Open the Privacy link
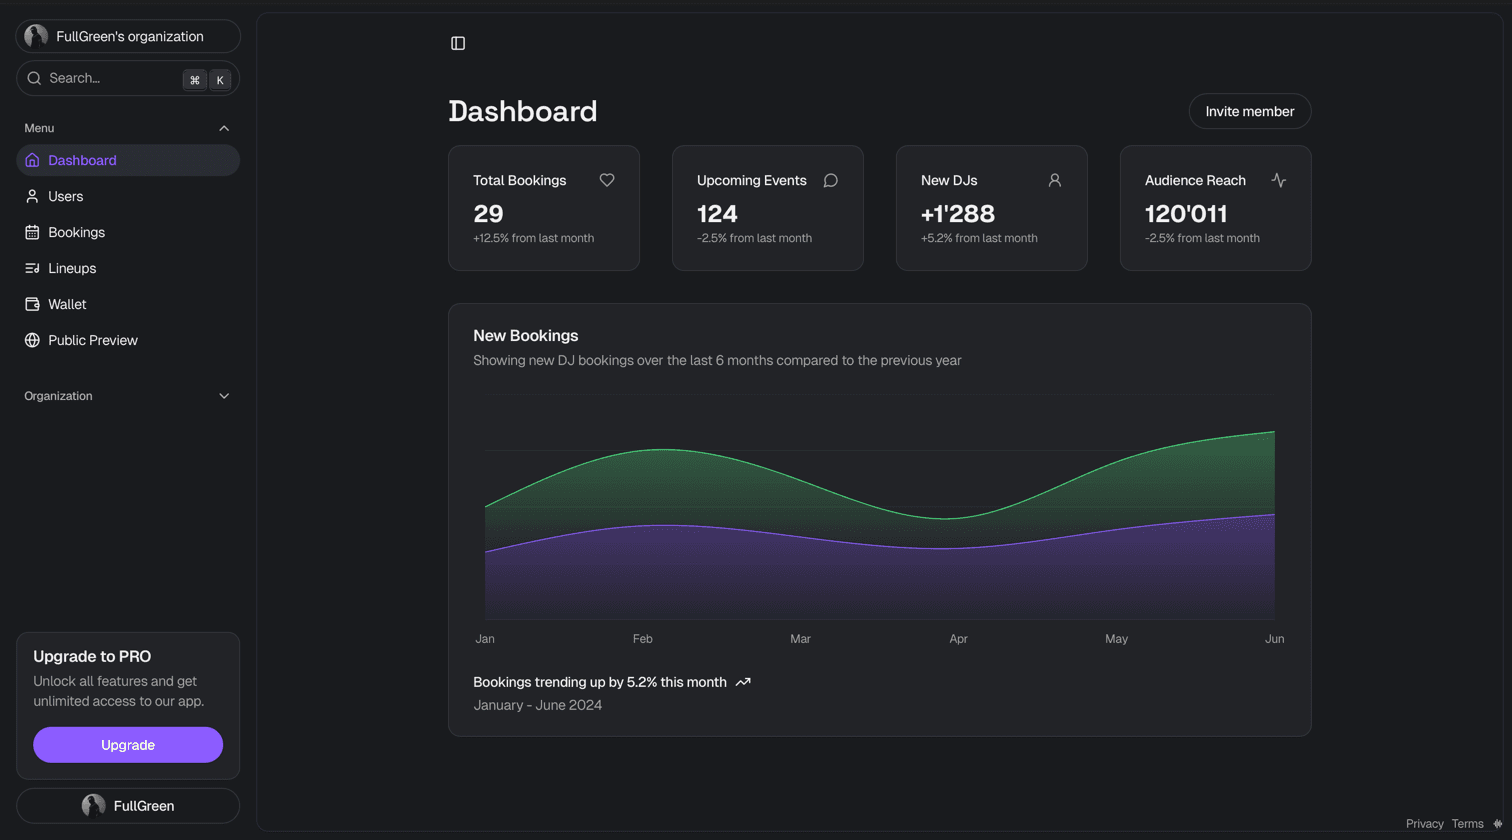Viewport: 1512px width, 840px height. click(x=1424, y=824)
